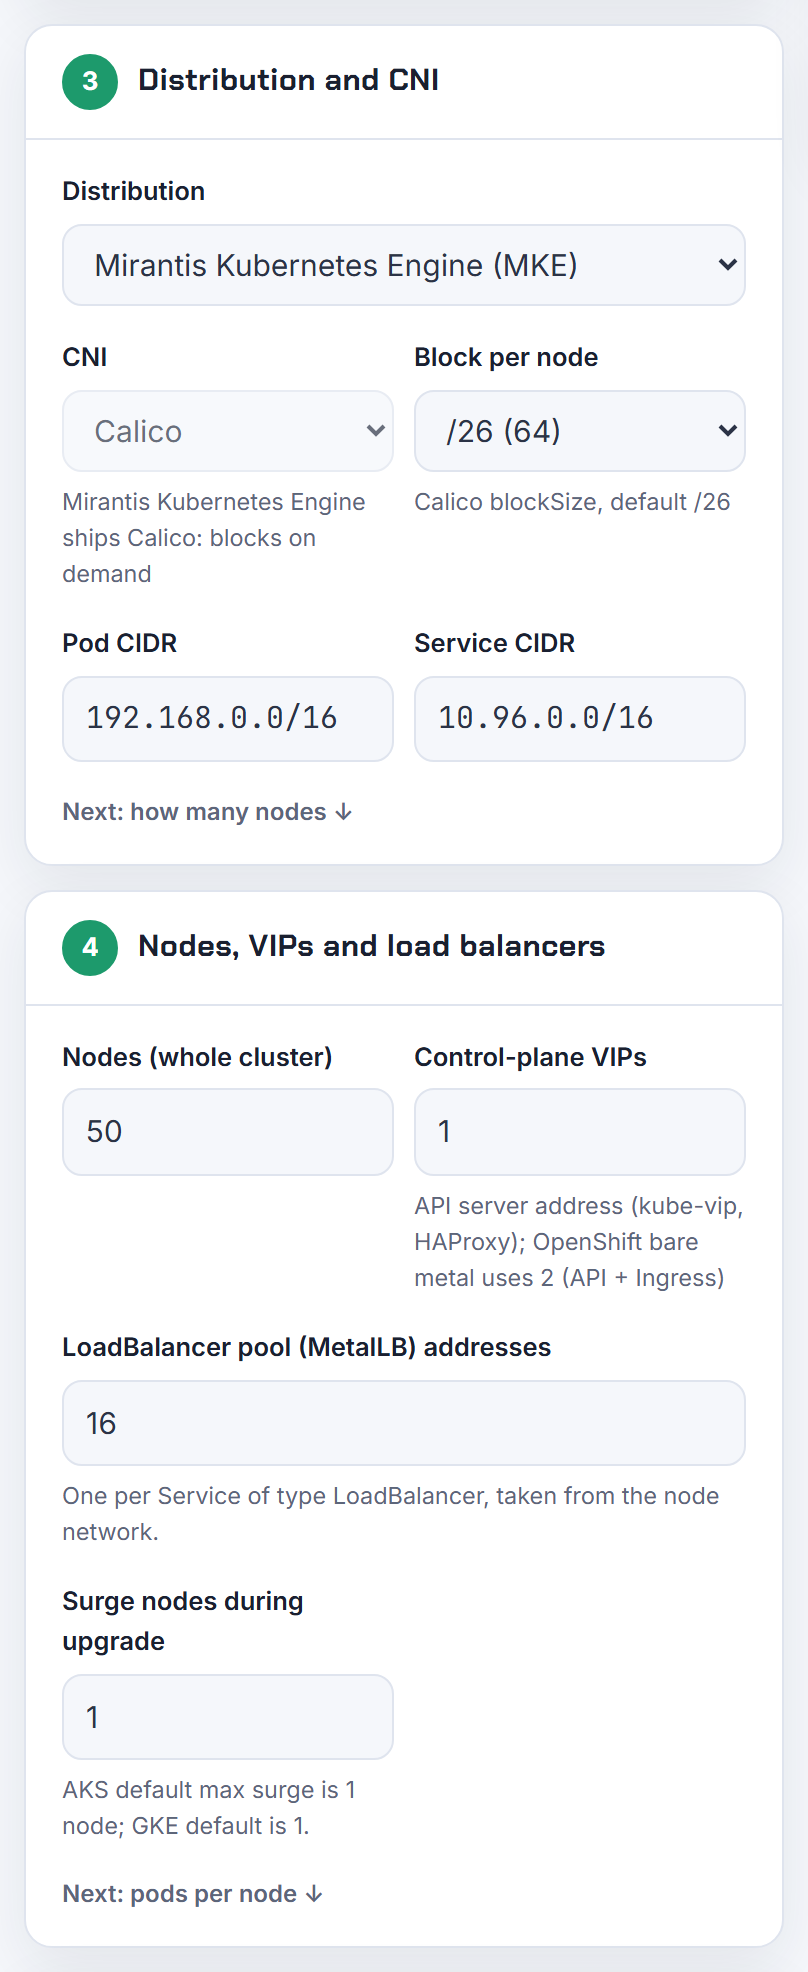Focus the Nodes (whole cluster) input
Image resolution: width=808 pixels, height=1972 pixels.
228,1132
